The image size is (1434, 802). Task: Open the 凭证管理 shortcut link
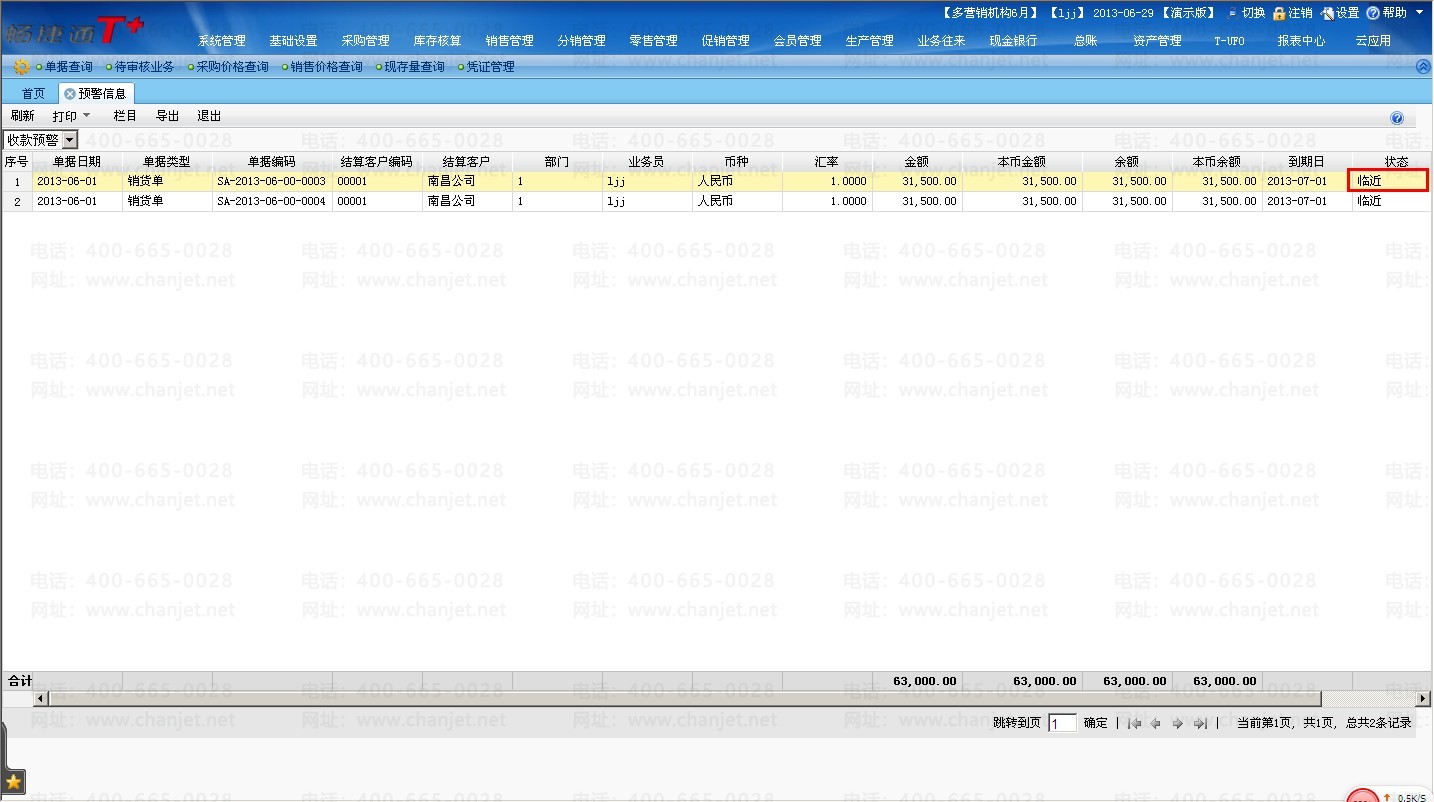click(490, 67)
